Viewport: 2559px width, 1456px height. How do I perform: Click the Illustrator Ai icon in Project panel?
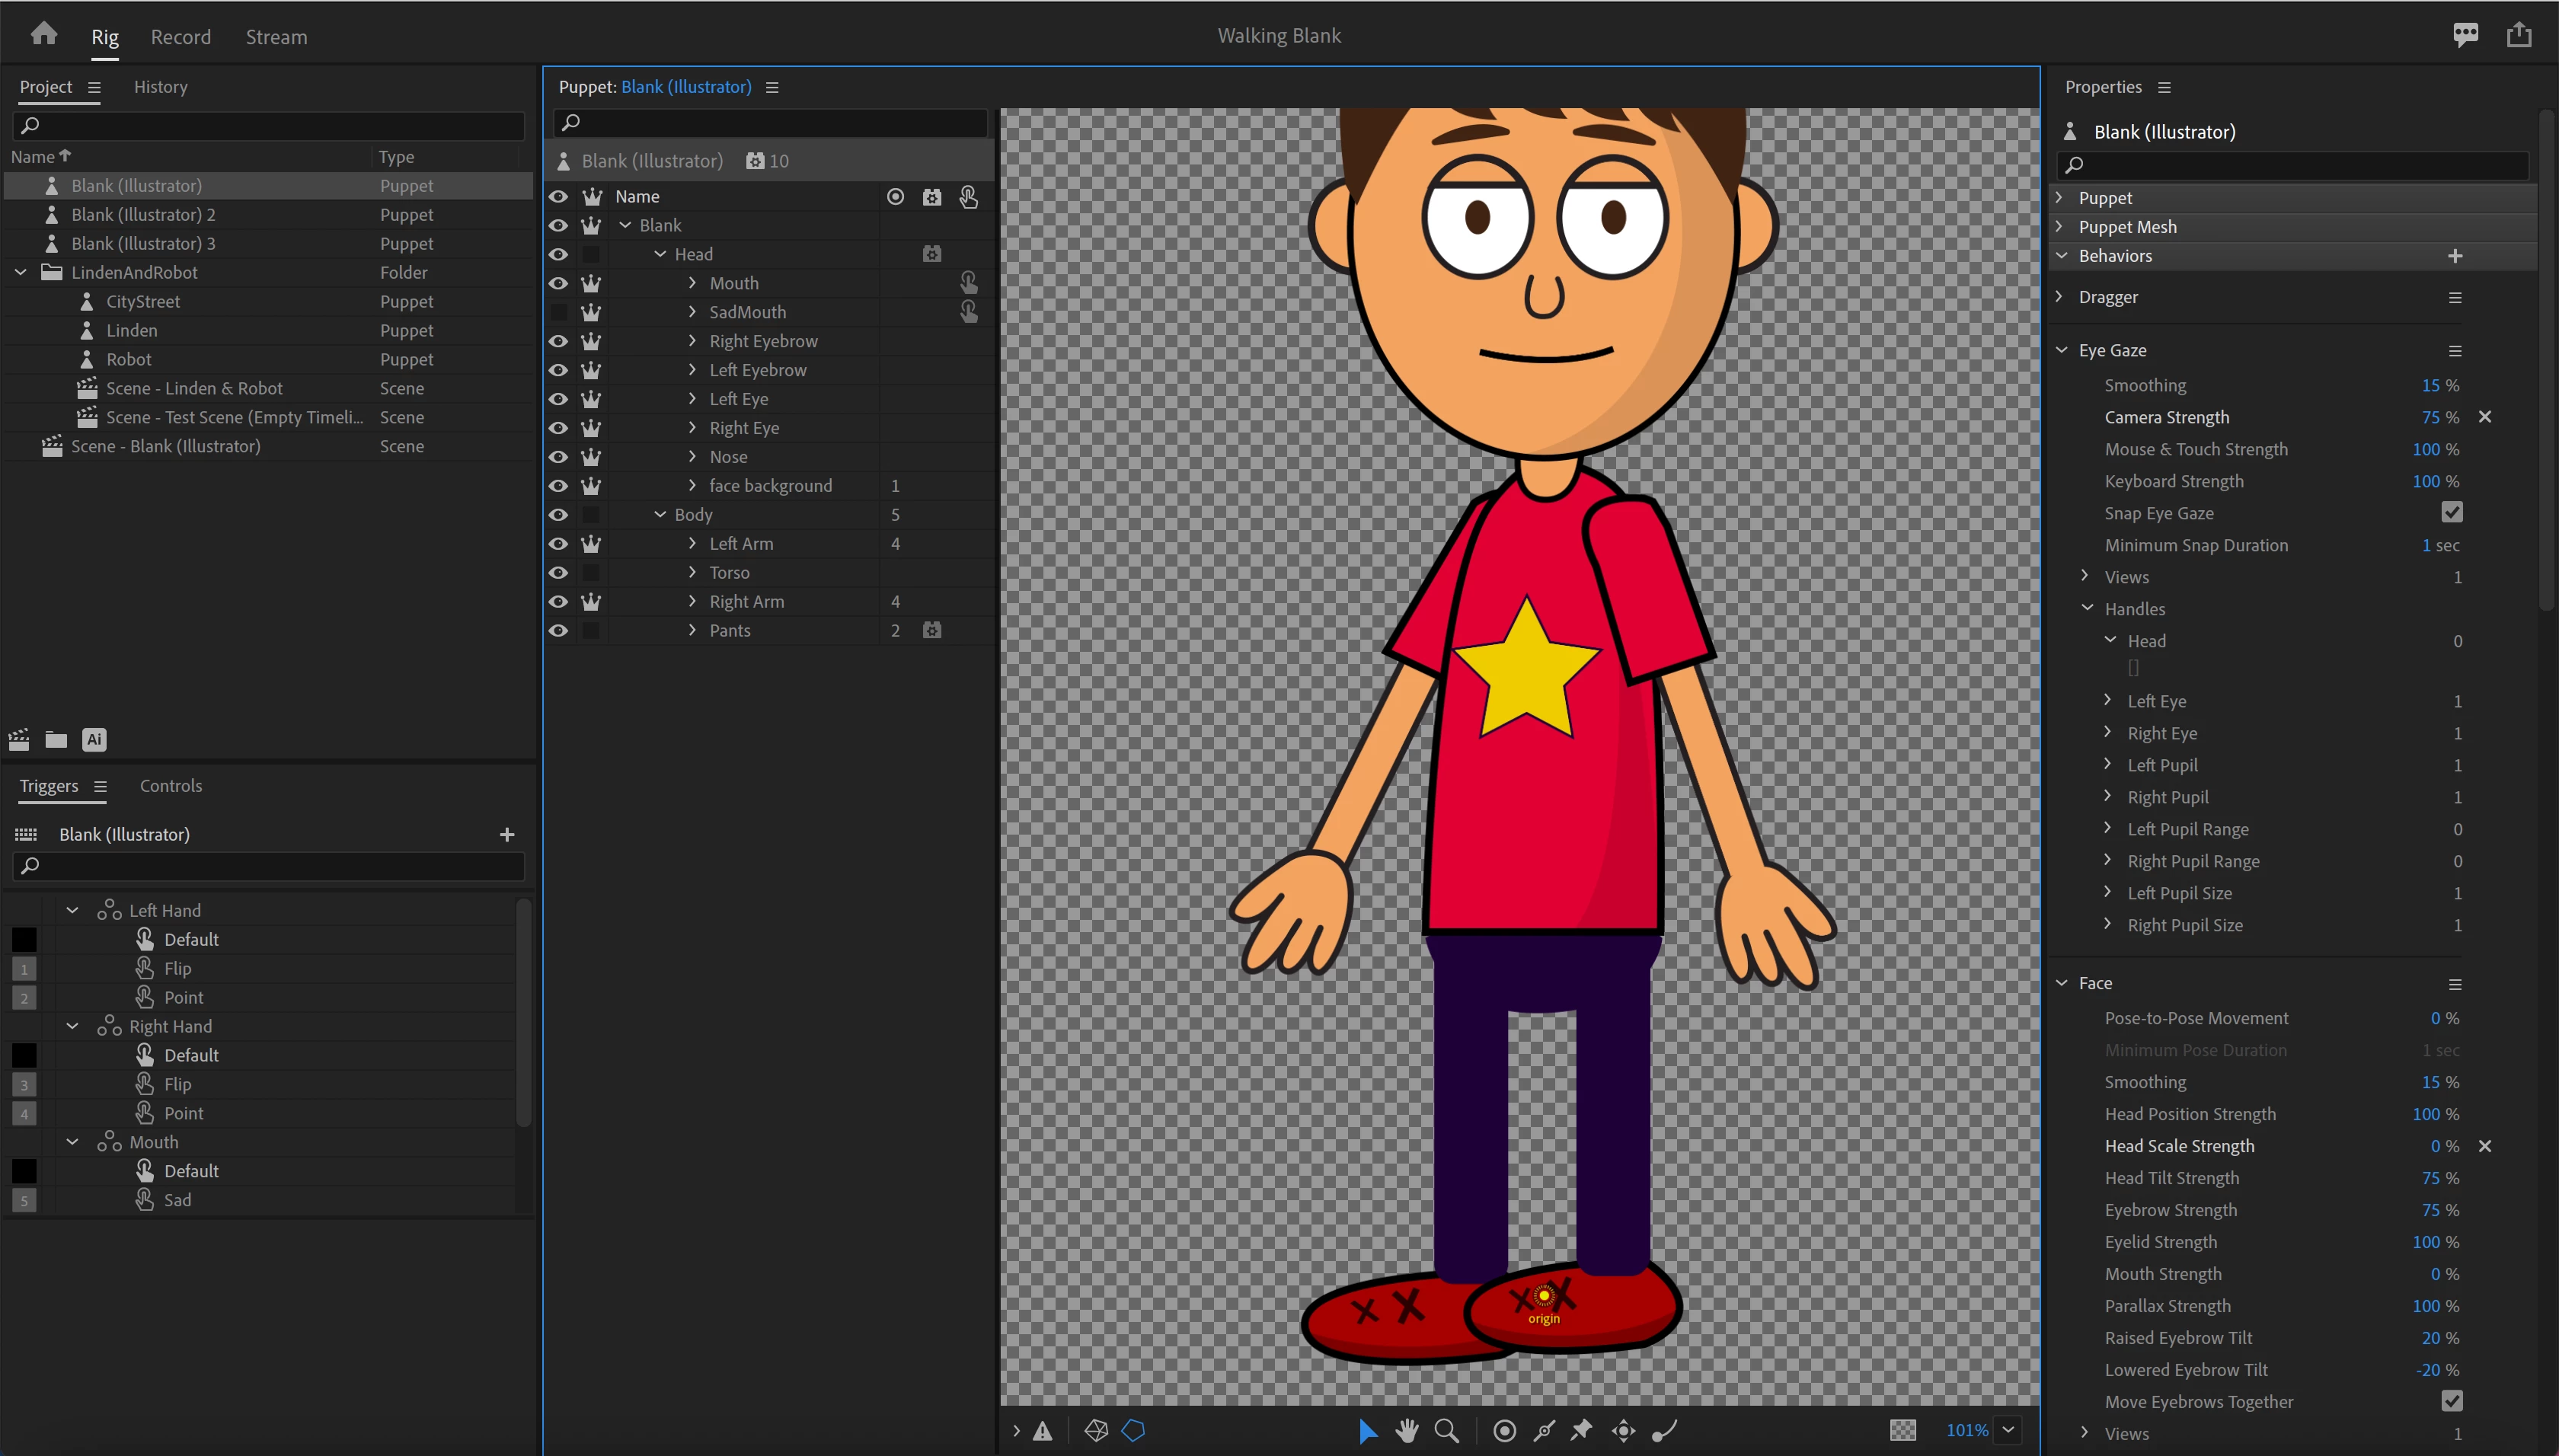coord(94,740)
